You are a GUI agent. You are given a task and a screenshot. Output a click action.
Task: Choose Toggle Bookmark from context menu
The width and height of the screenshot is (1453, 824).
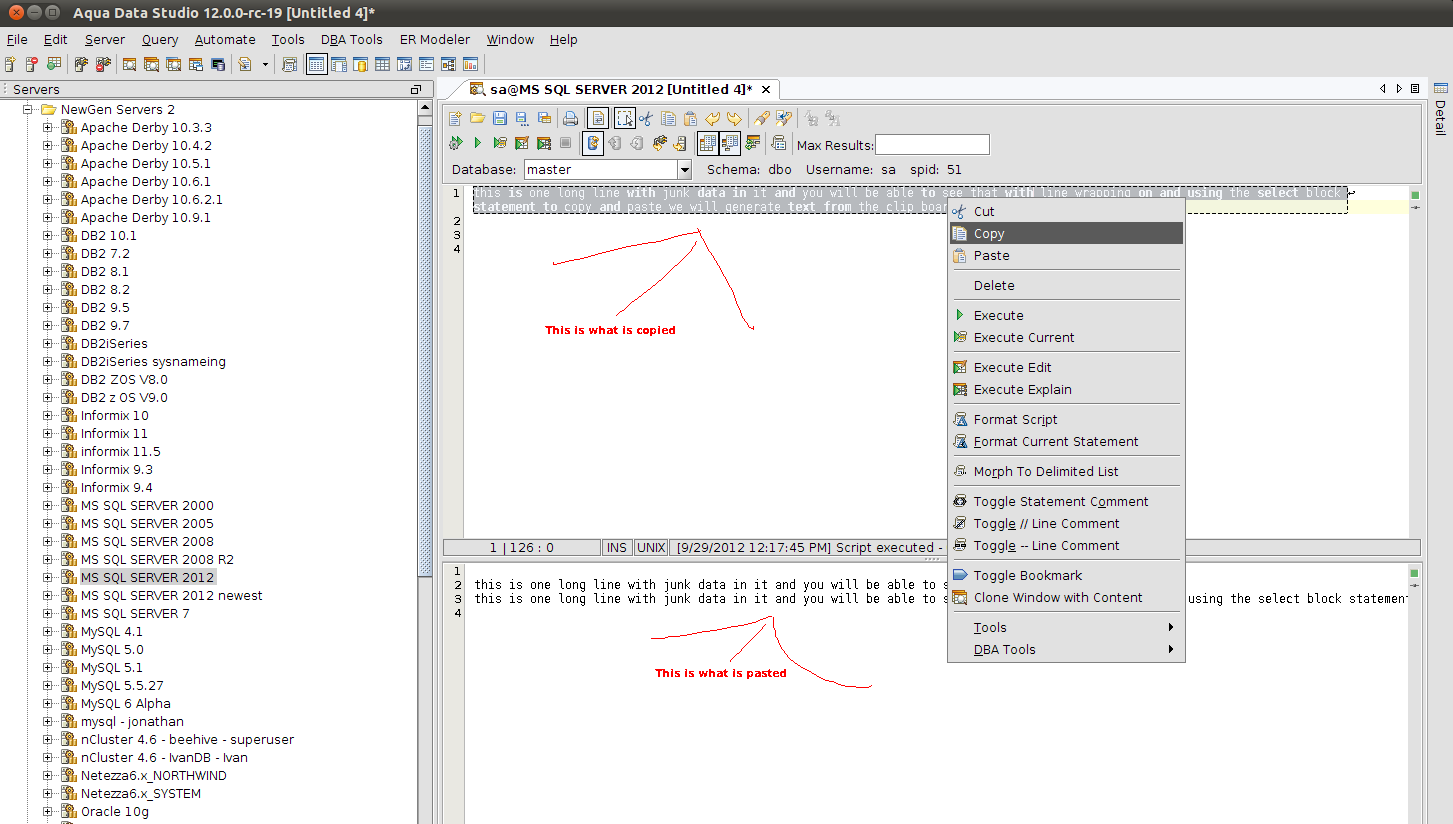point(1066,575)
